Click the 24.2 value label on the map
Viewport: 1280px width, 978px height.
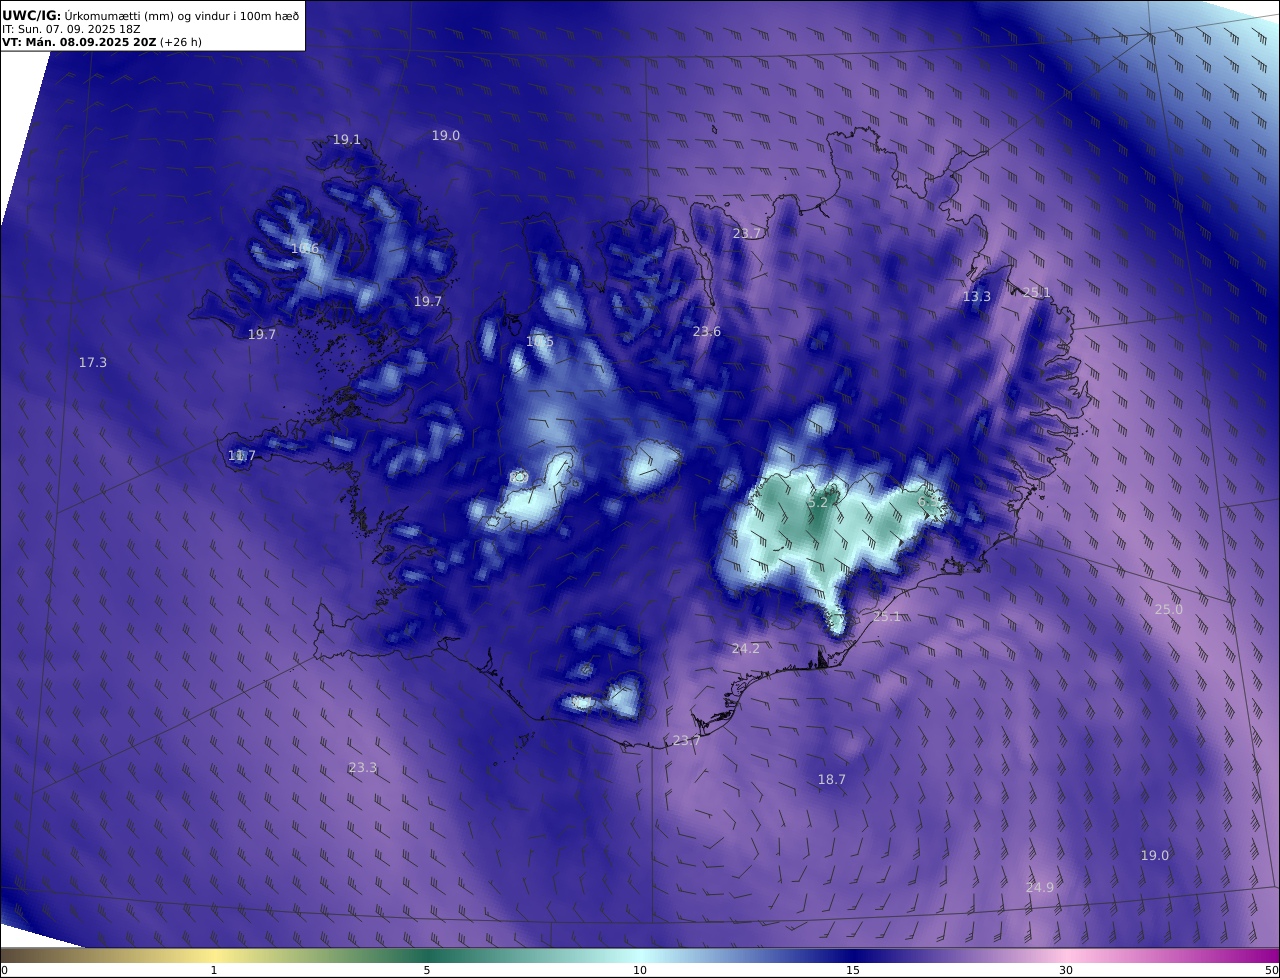746,648
